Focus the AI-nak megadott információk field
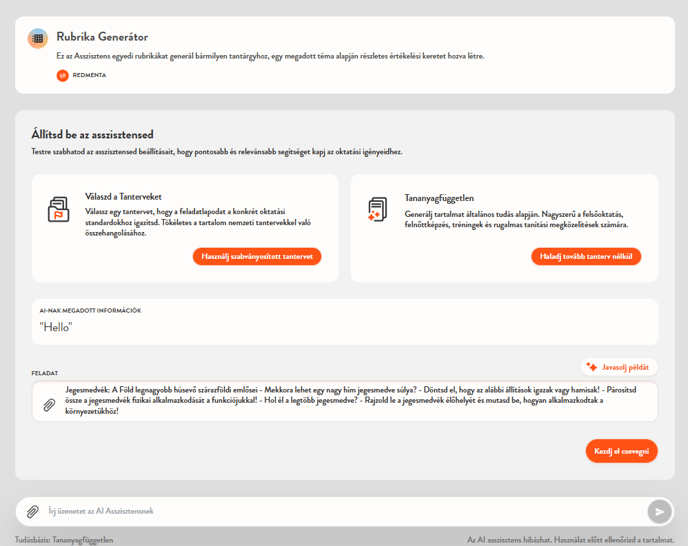Screen dimensions: 688x546 tap(343, 327)
